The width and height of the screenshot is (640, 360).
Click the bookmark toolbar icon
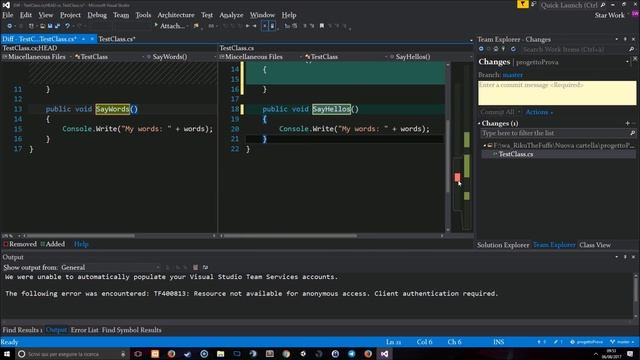(322, 26)
